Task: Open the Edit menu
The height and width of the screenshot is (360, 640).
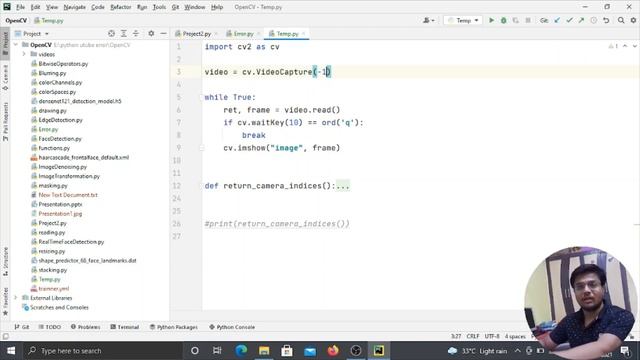Action: tap(36, 7)
